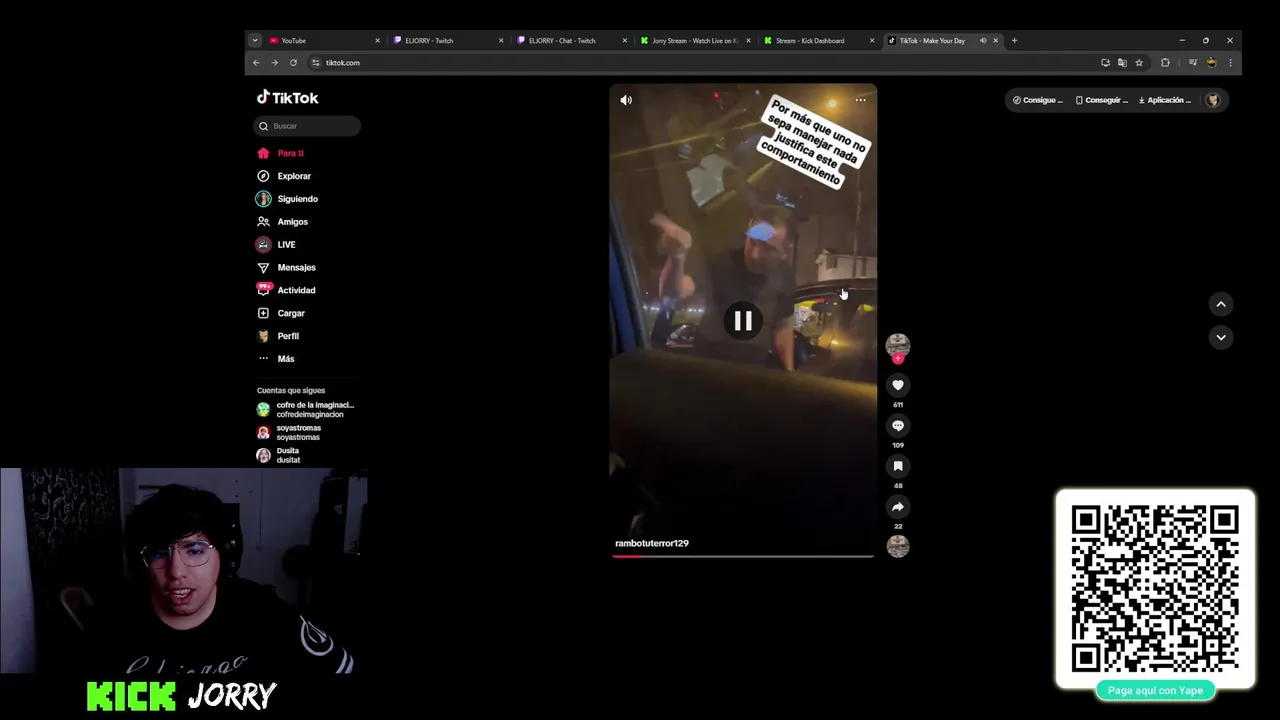Click the Aplicación download button

[x=1164, y=100]
